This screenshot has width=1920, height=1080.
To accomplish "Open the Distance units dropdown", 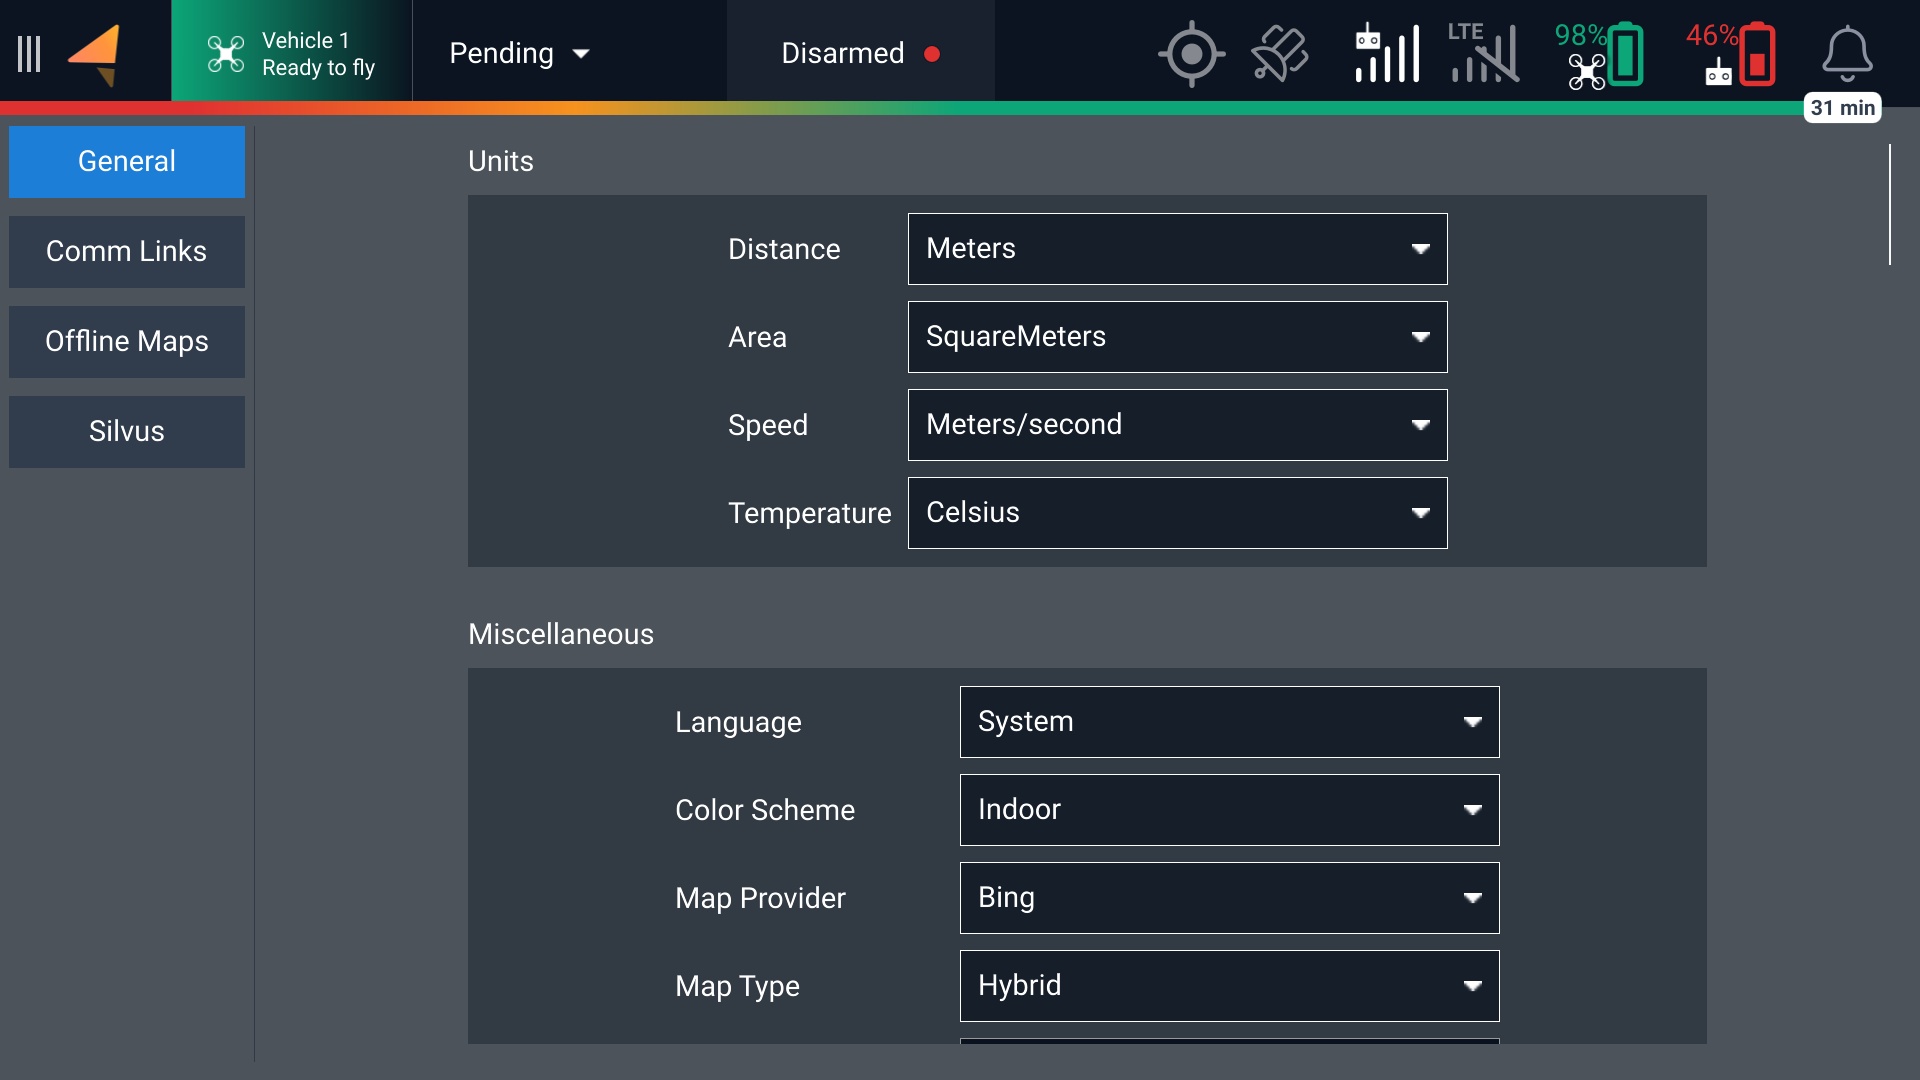I will coord(1177,249).
